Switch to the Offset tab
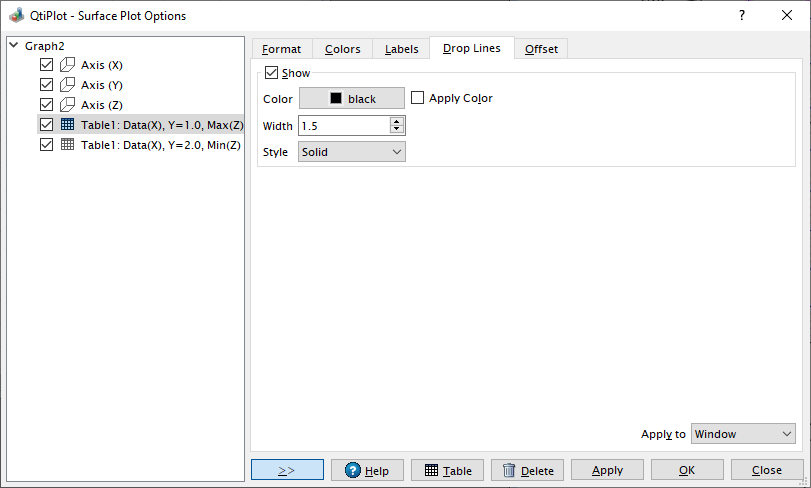 (541, 49)
